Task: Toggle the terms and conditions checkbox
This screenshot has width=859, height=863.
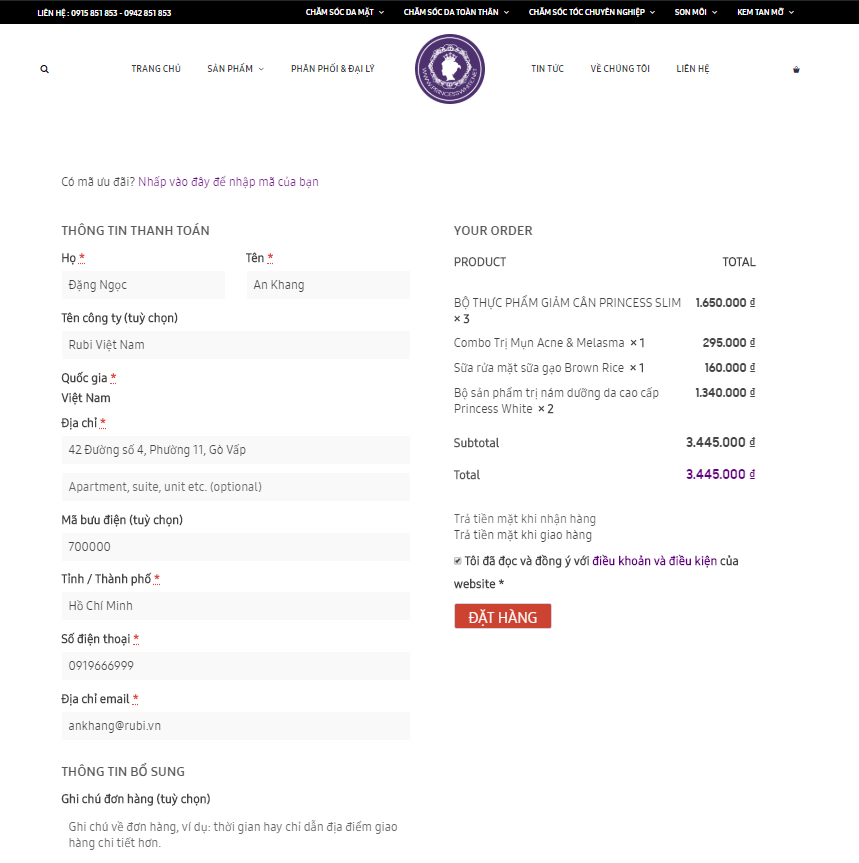Action: click(458, 561)
